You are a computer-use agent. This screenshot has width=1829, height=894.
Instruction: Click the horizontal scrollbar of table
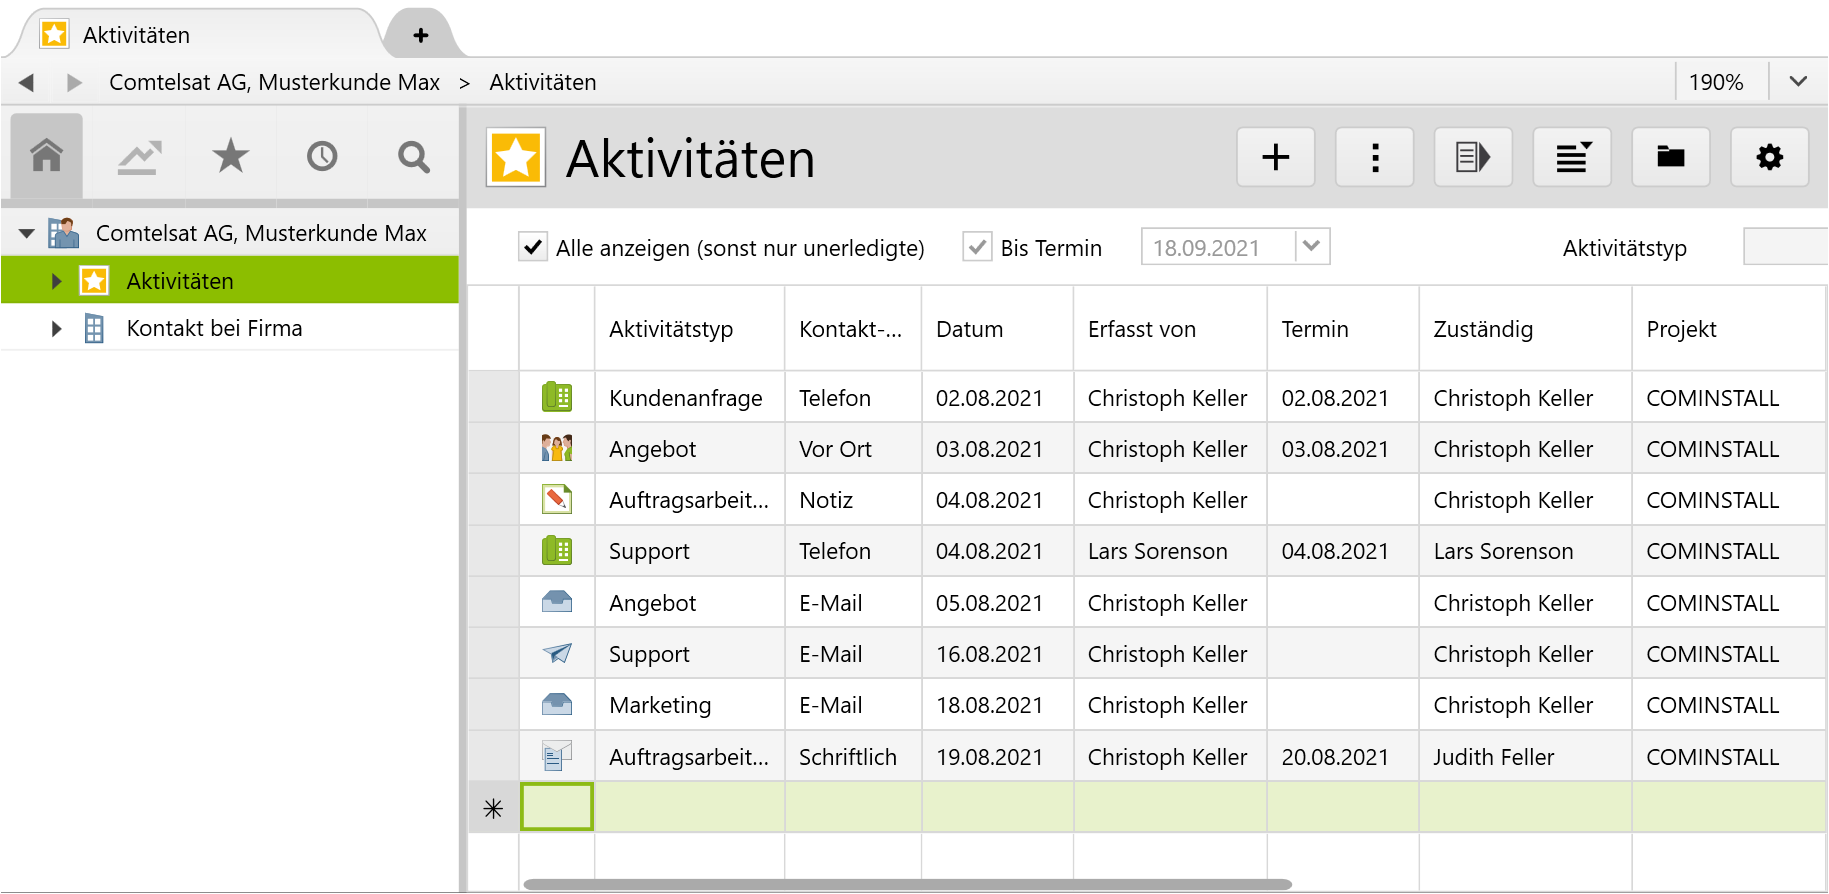906,884
